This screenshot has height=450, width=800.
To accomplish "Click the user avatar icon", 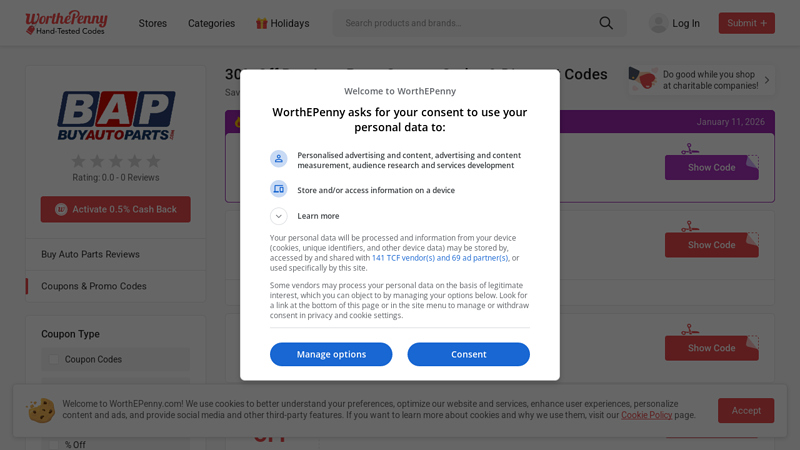I will coord(658,23).
